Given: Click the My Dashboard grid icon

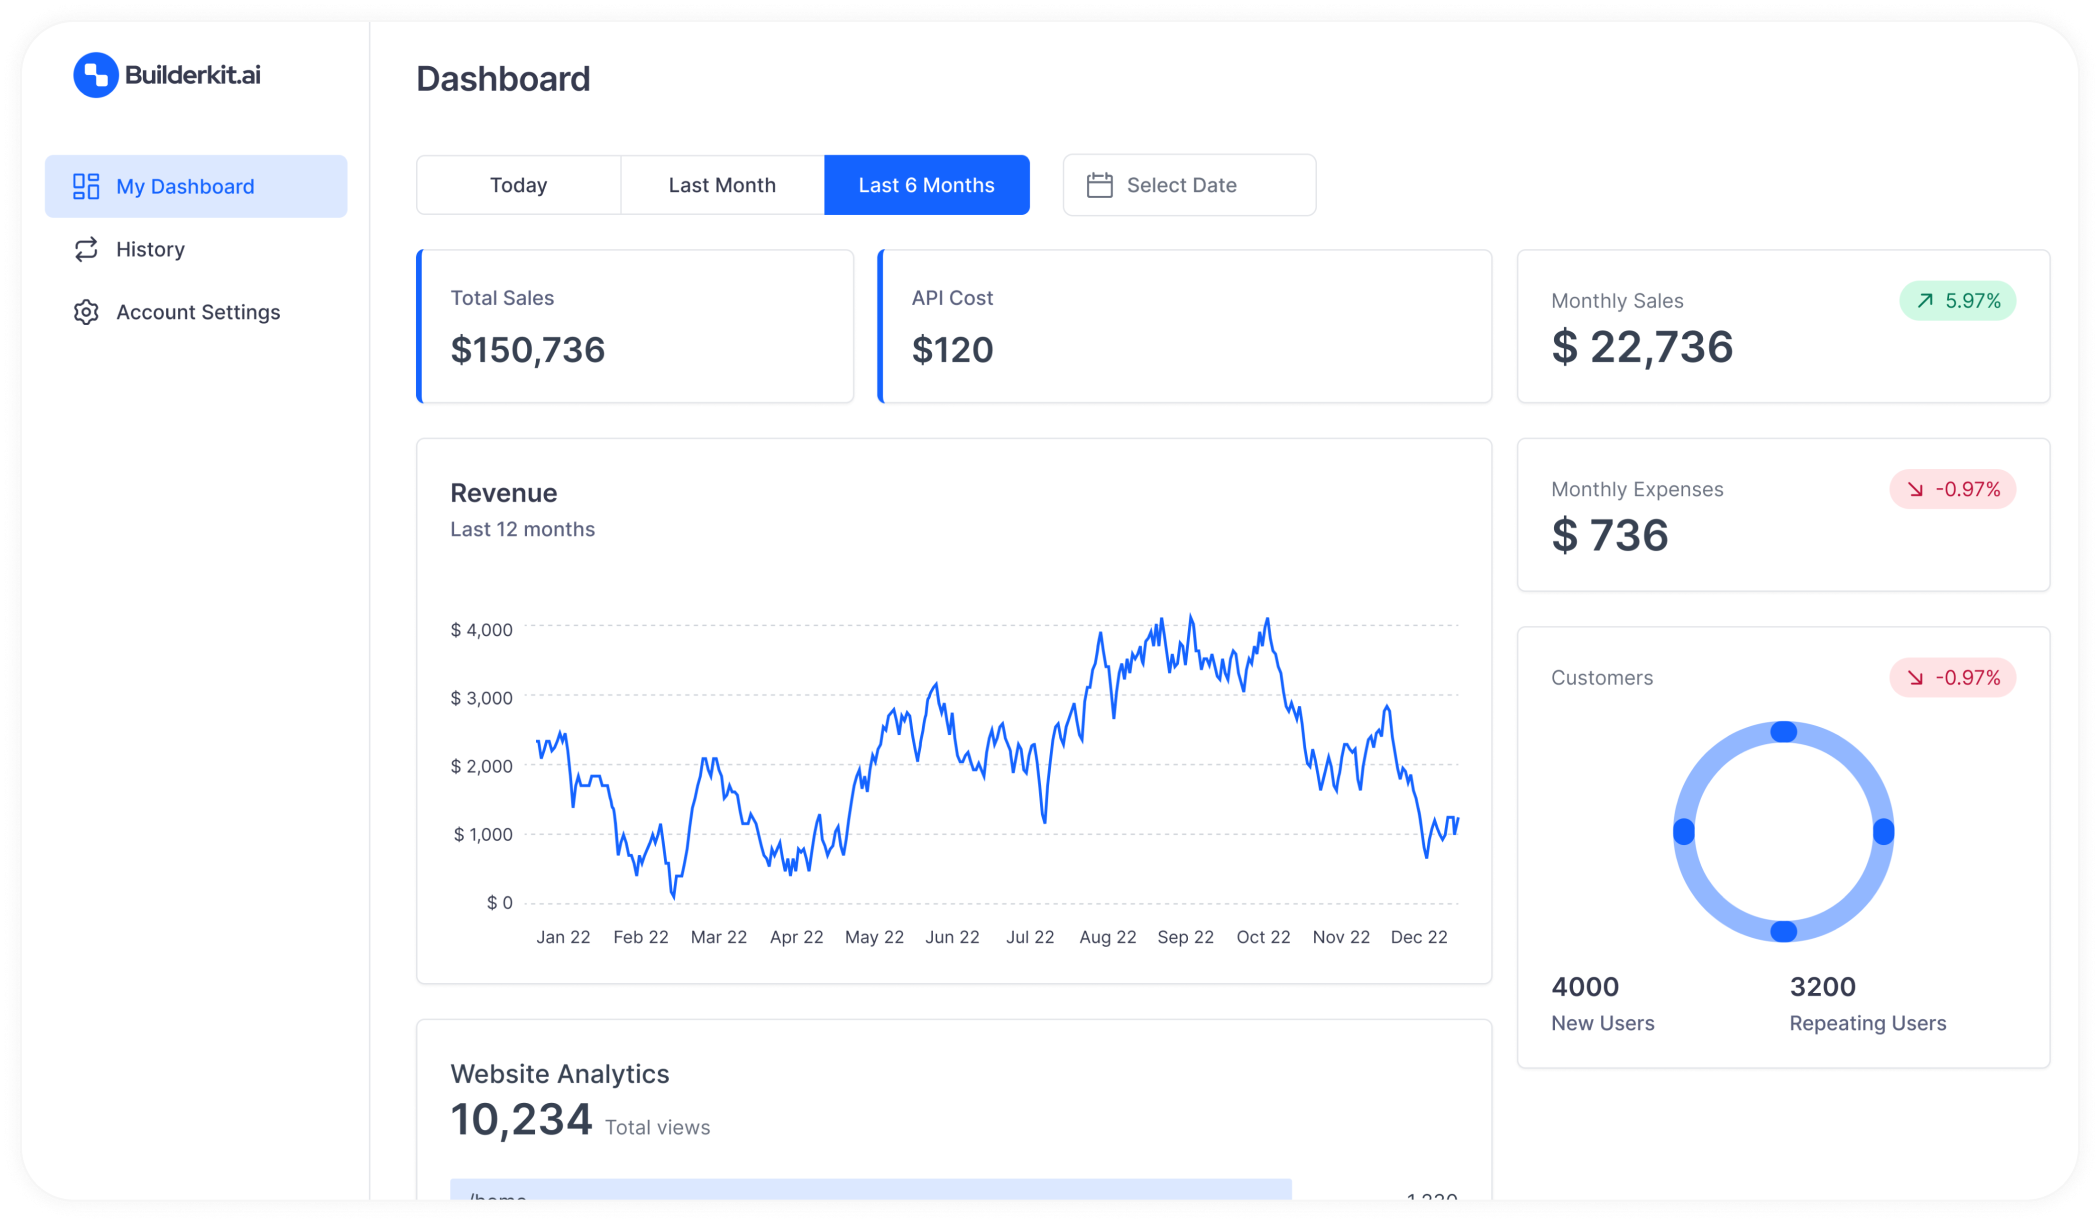Looking at the screenshot, I should (x=86, y=186).
